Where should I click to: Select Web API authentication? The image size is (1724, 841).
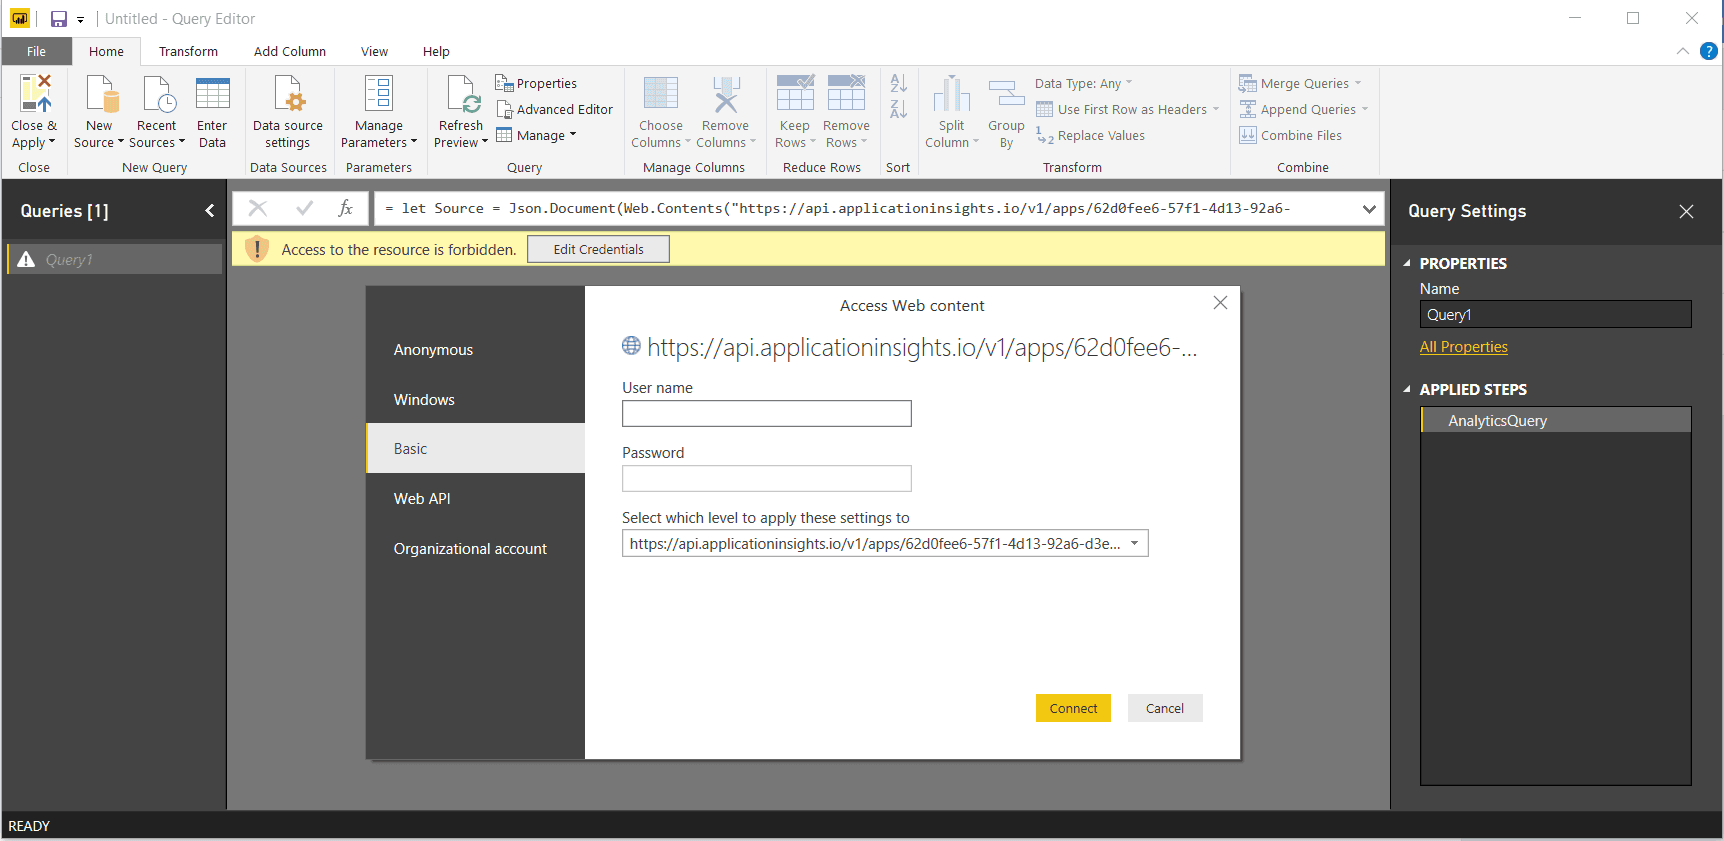pyautogui.click(x=476, y=498)
